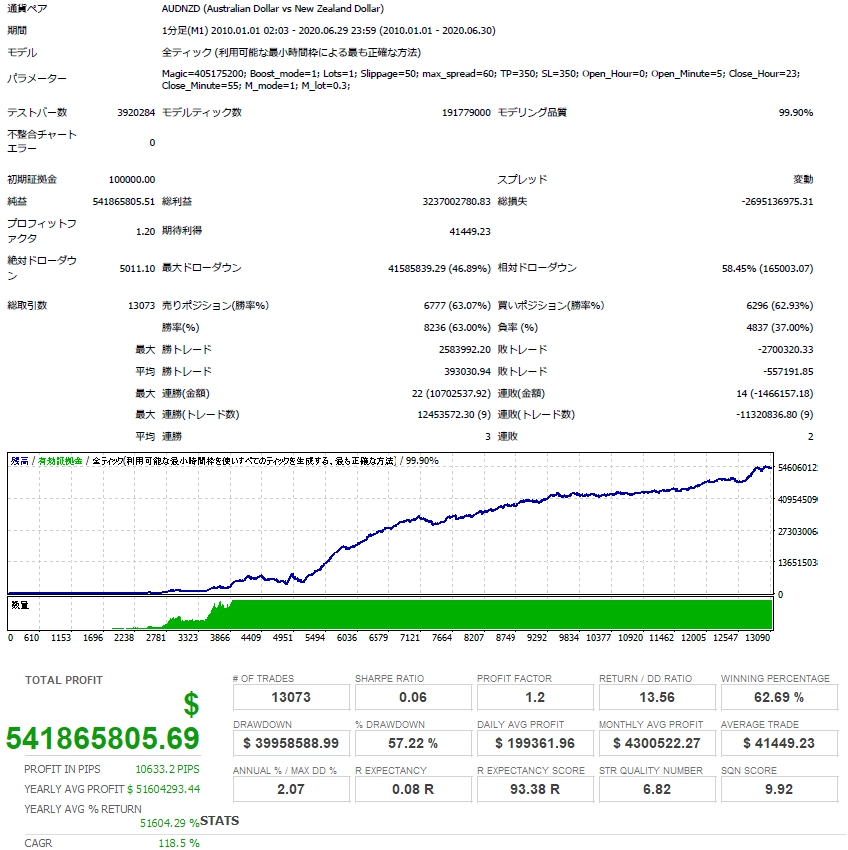The width and height of the screenshot is (848, 850).
Task: Click the Daily Avg Profit value box
Action: pyautogui.click(x=535, y=743)
